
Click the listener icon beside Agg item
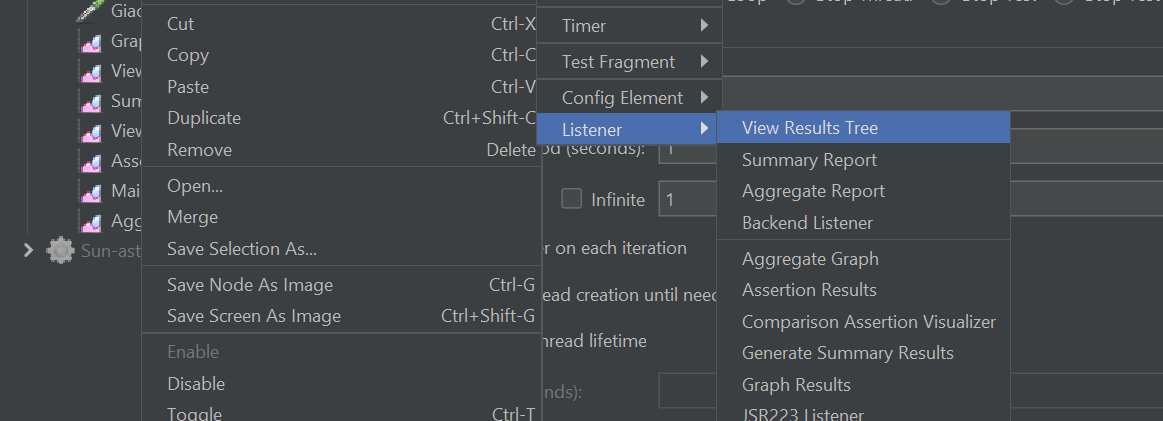click(91, 222)
